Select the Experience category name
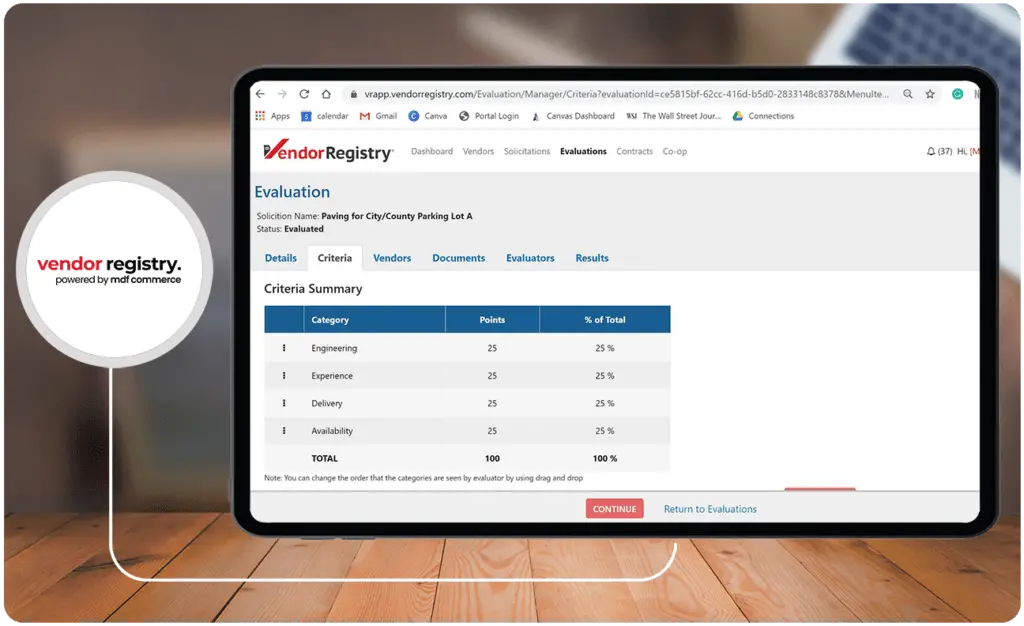 pos(332,375)
